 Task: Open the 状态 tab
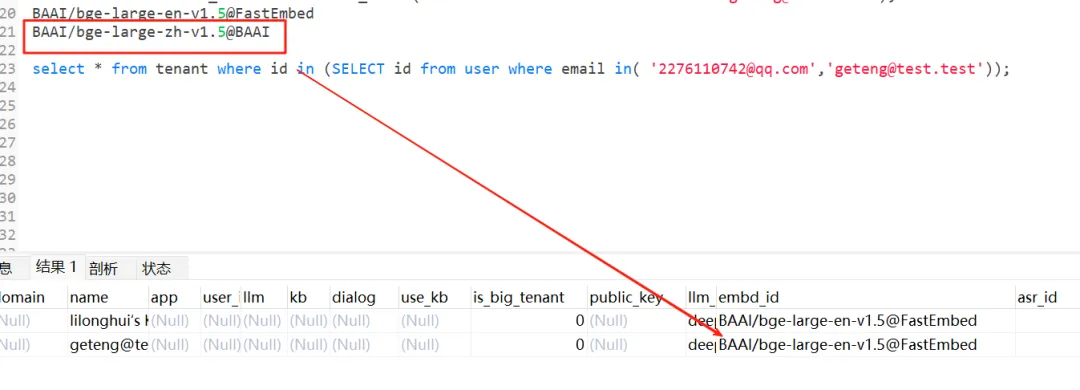coord(156,269)
